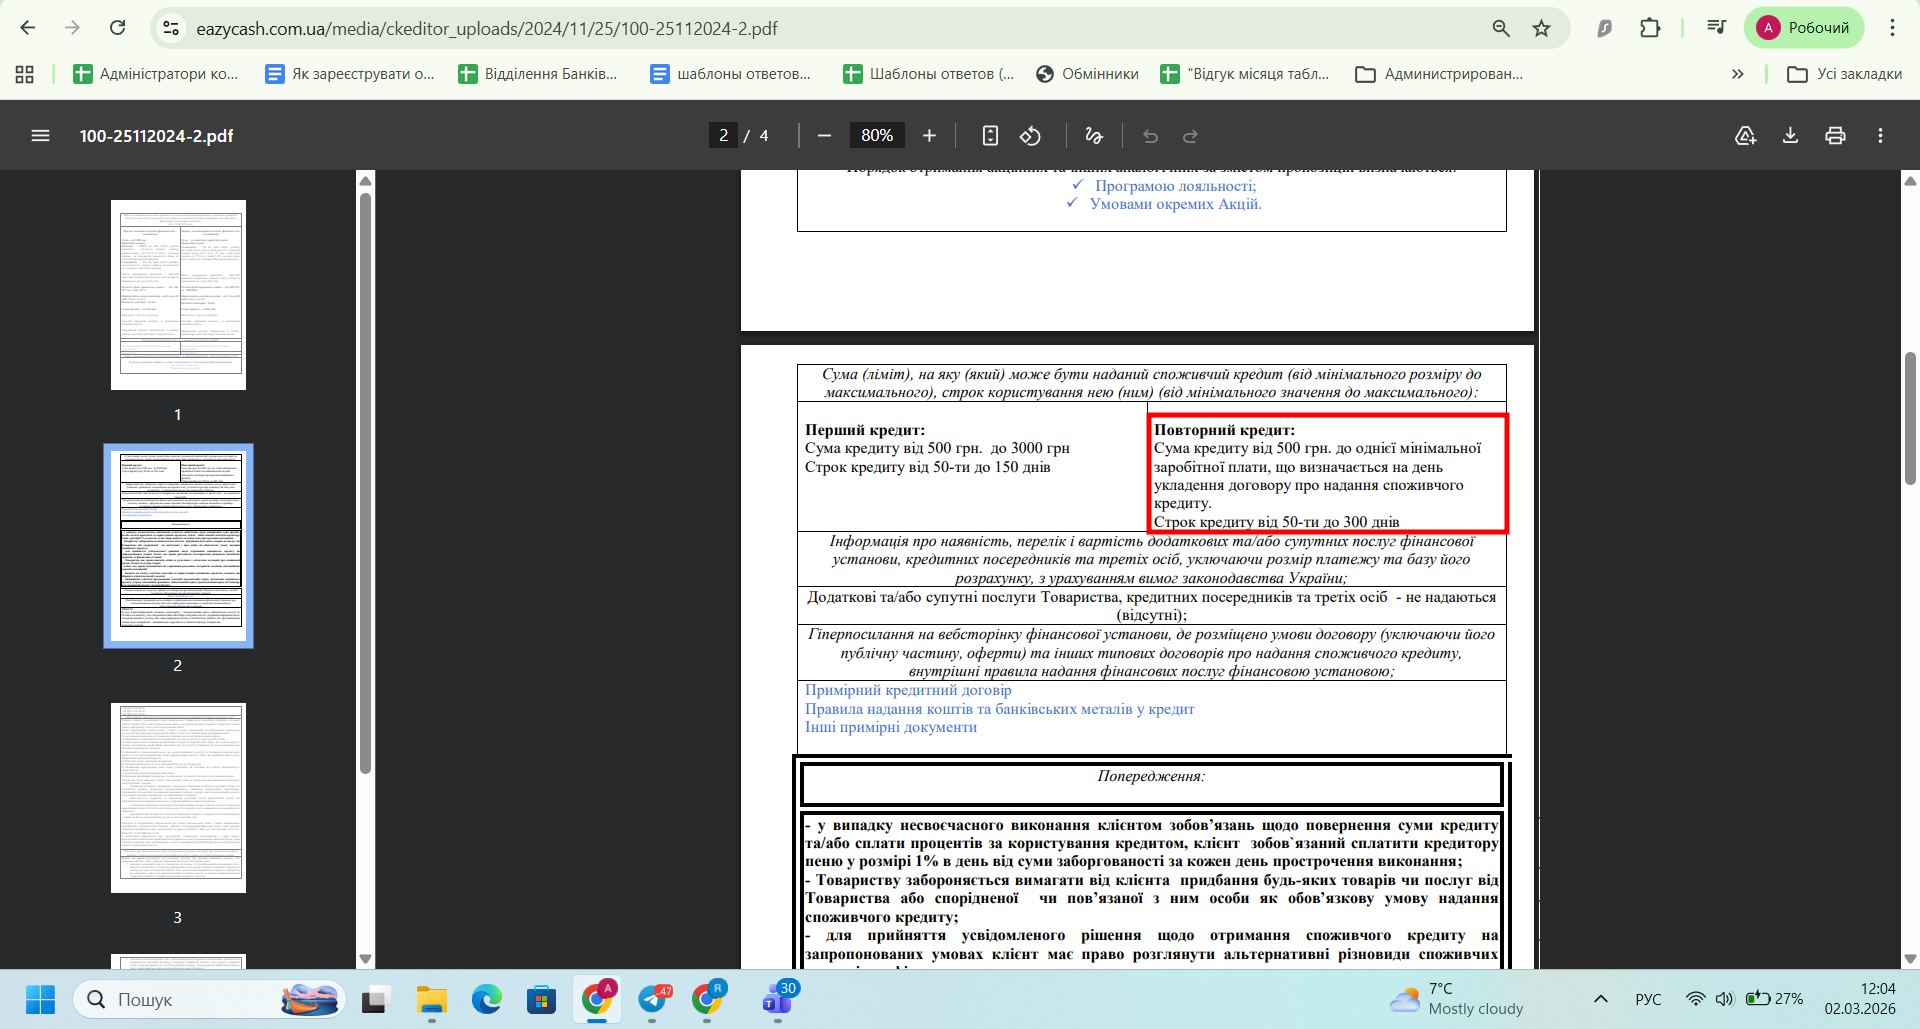Image resolution: width=1920 pixels, height=1029 pixels.
Task: Click the taskbar Пошук search box
Action: point(208,999)
